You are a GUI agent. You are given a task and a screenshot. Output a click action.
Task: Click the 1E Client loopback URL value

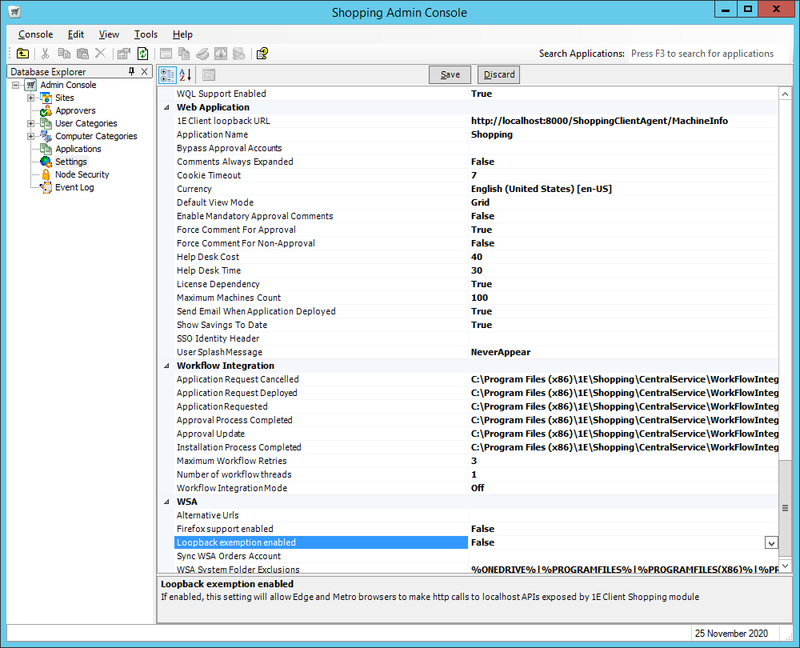(599, 121)
